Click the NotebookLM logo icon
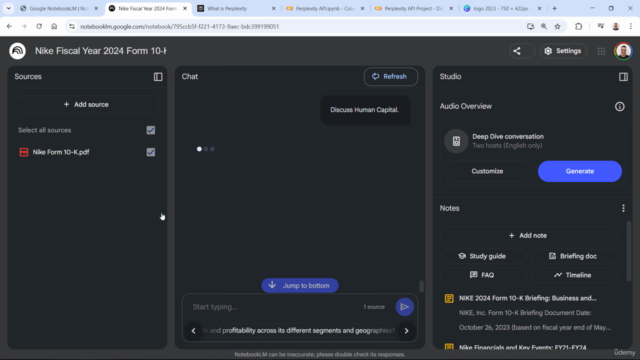This screenshot has height=360, width=640. pyautogui.click(x=18, y=51)
